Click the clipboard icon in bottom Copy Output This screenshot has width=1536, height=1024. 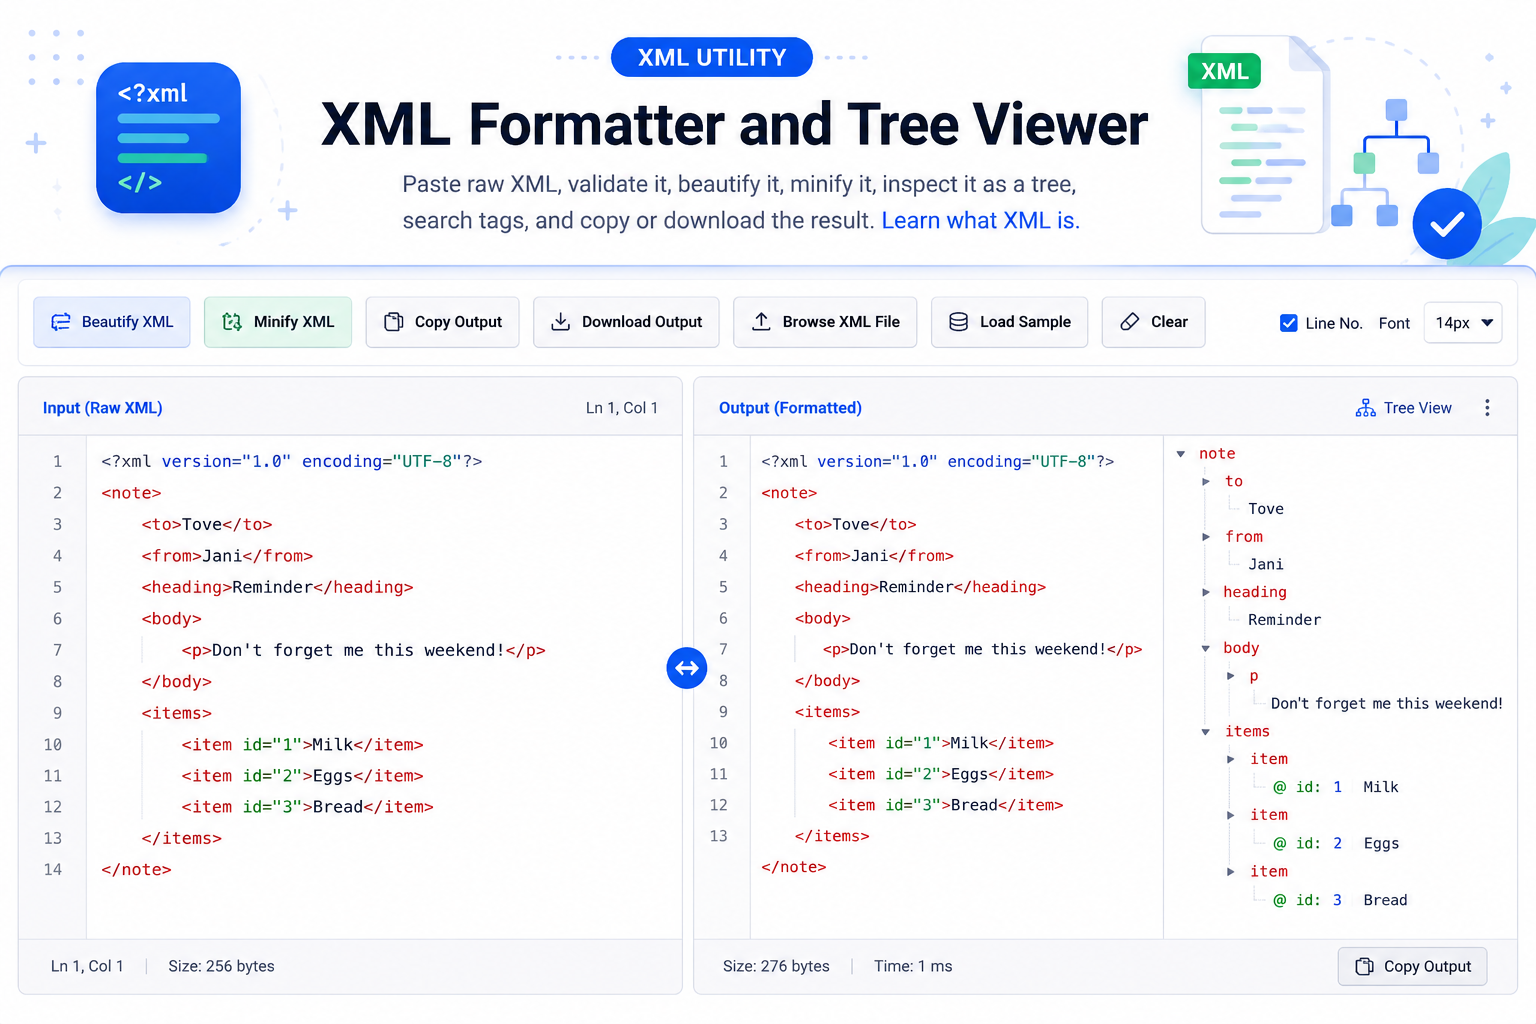click(x=1364, y=966)
